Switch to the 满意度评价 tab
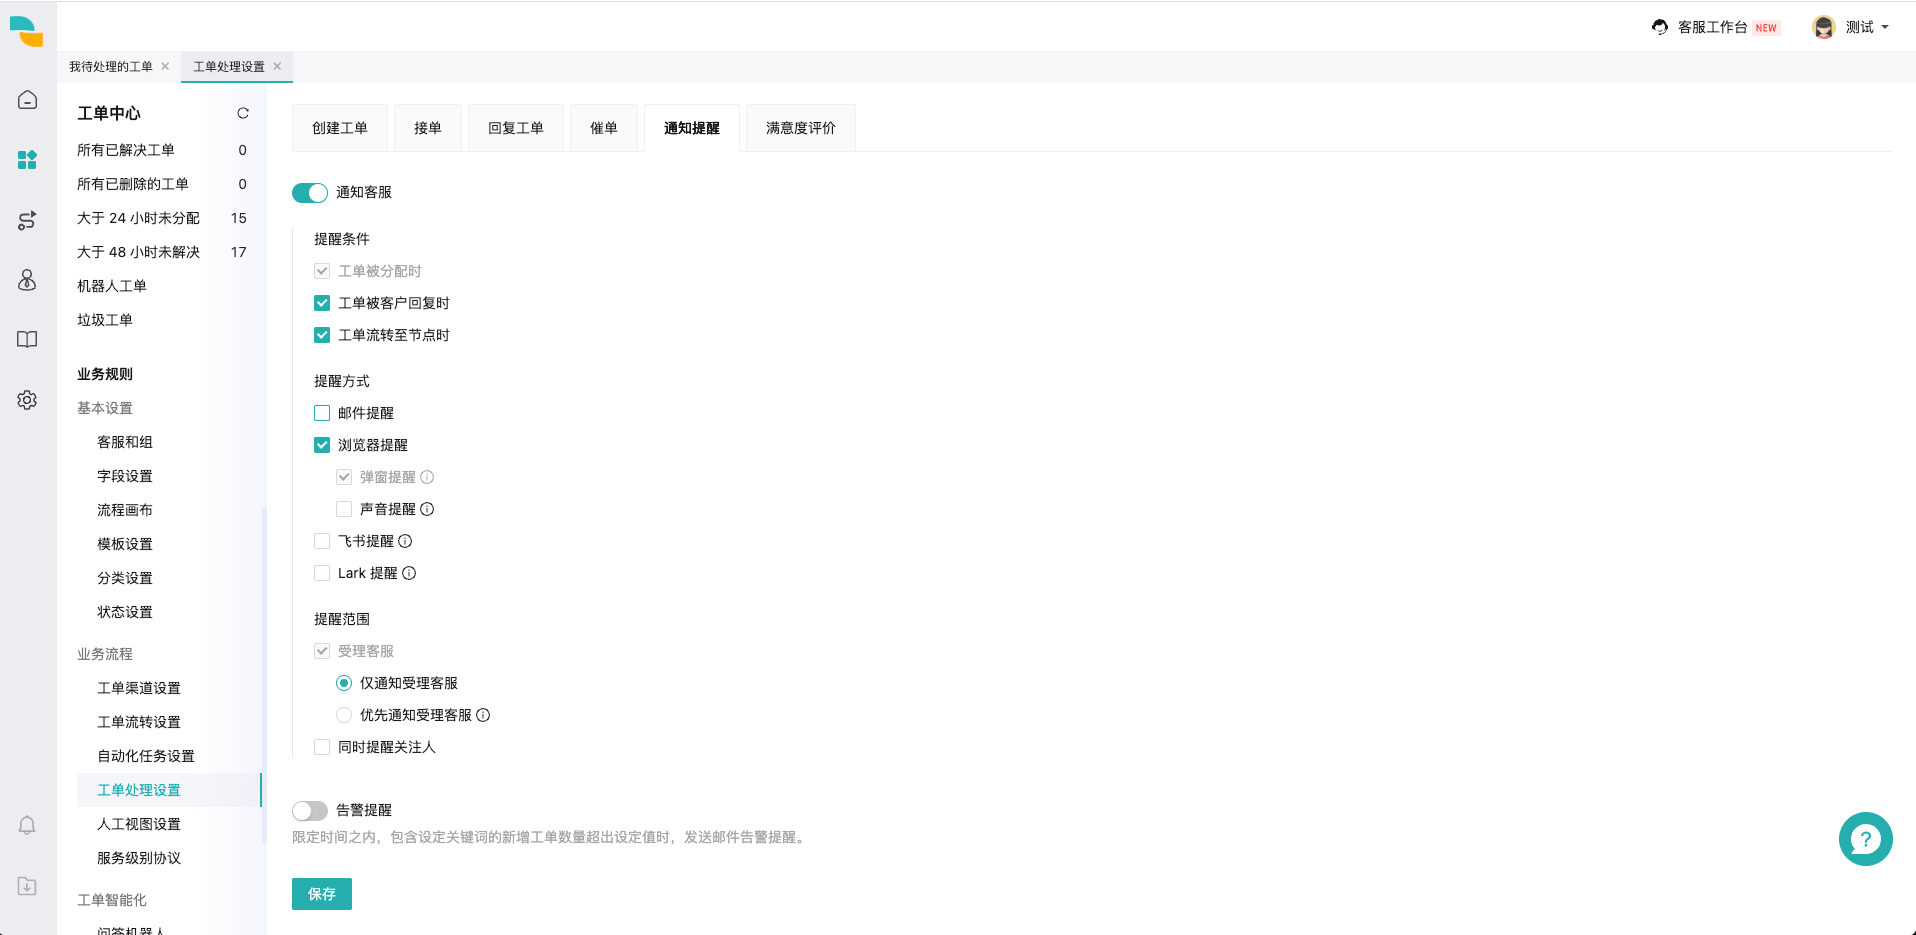Viewport: 1916px width, 935px height. [801, 128]
